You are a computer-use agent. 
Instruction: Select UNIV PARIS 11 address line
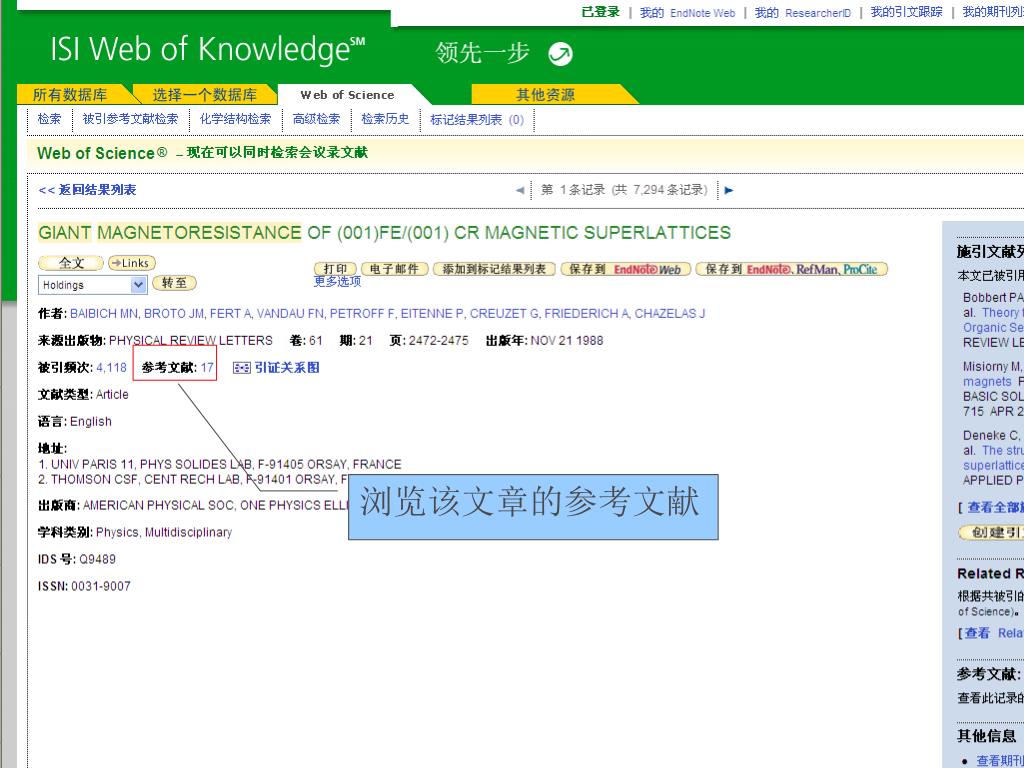point(219,464)
